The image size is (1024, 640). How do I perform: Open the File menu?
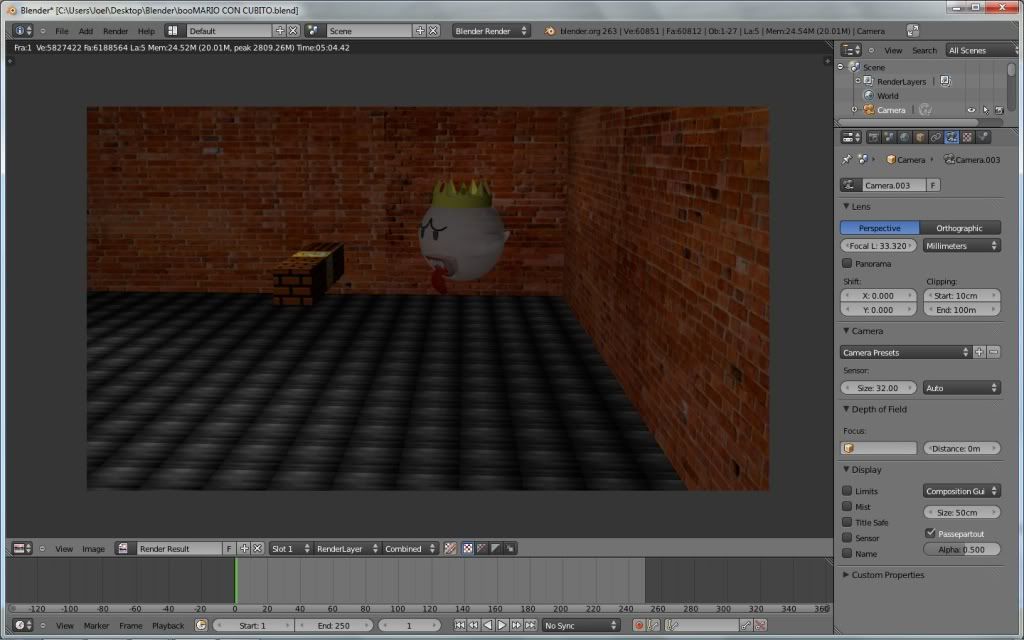click(62, 31)
